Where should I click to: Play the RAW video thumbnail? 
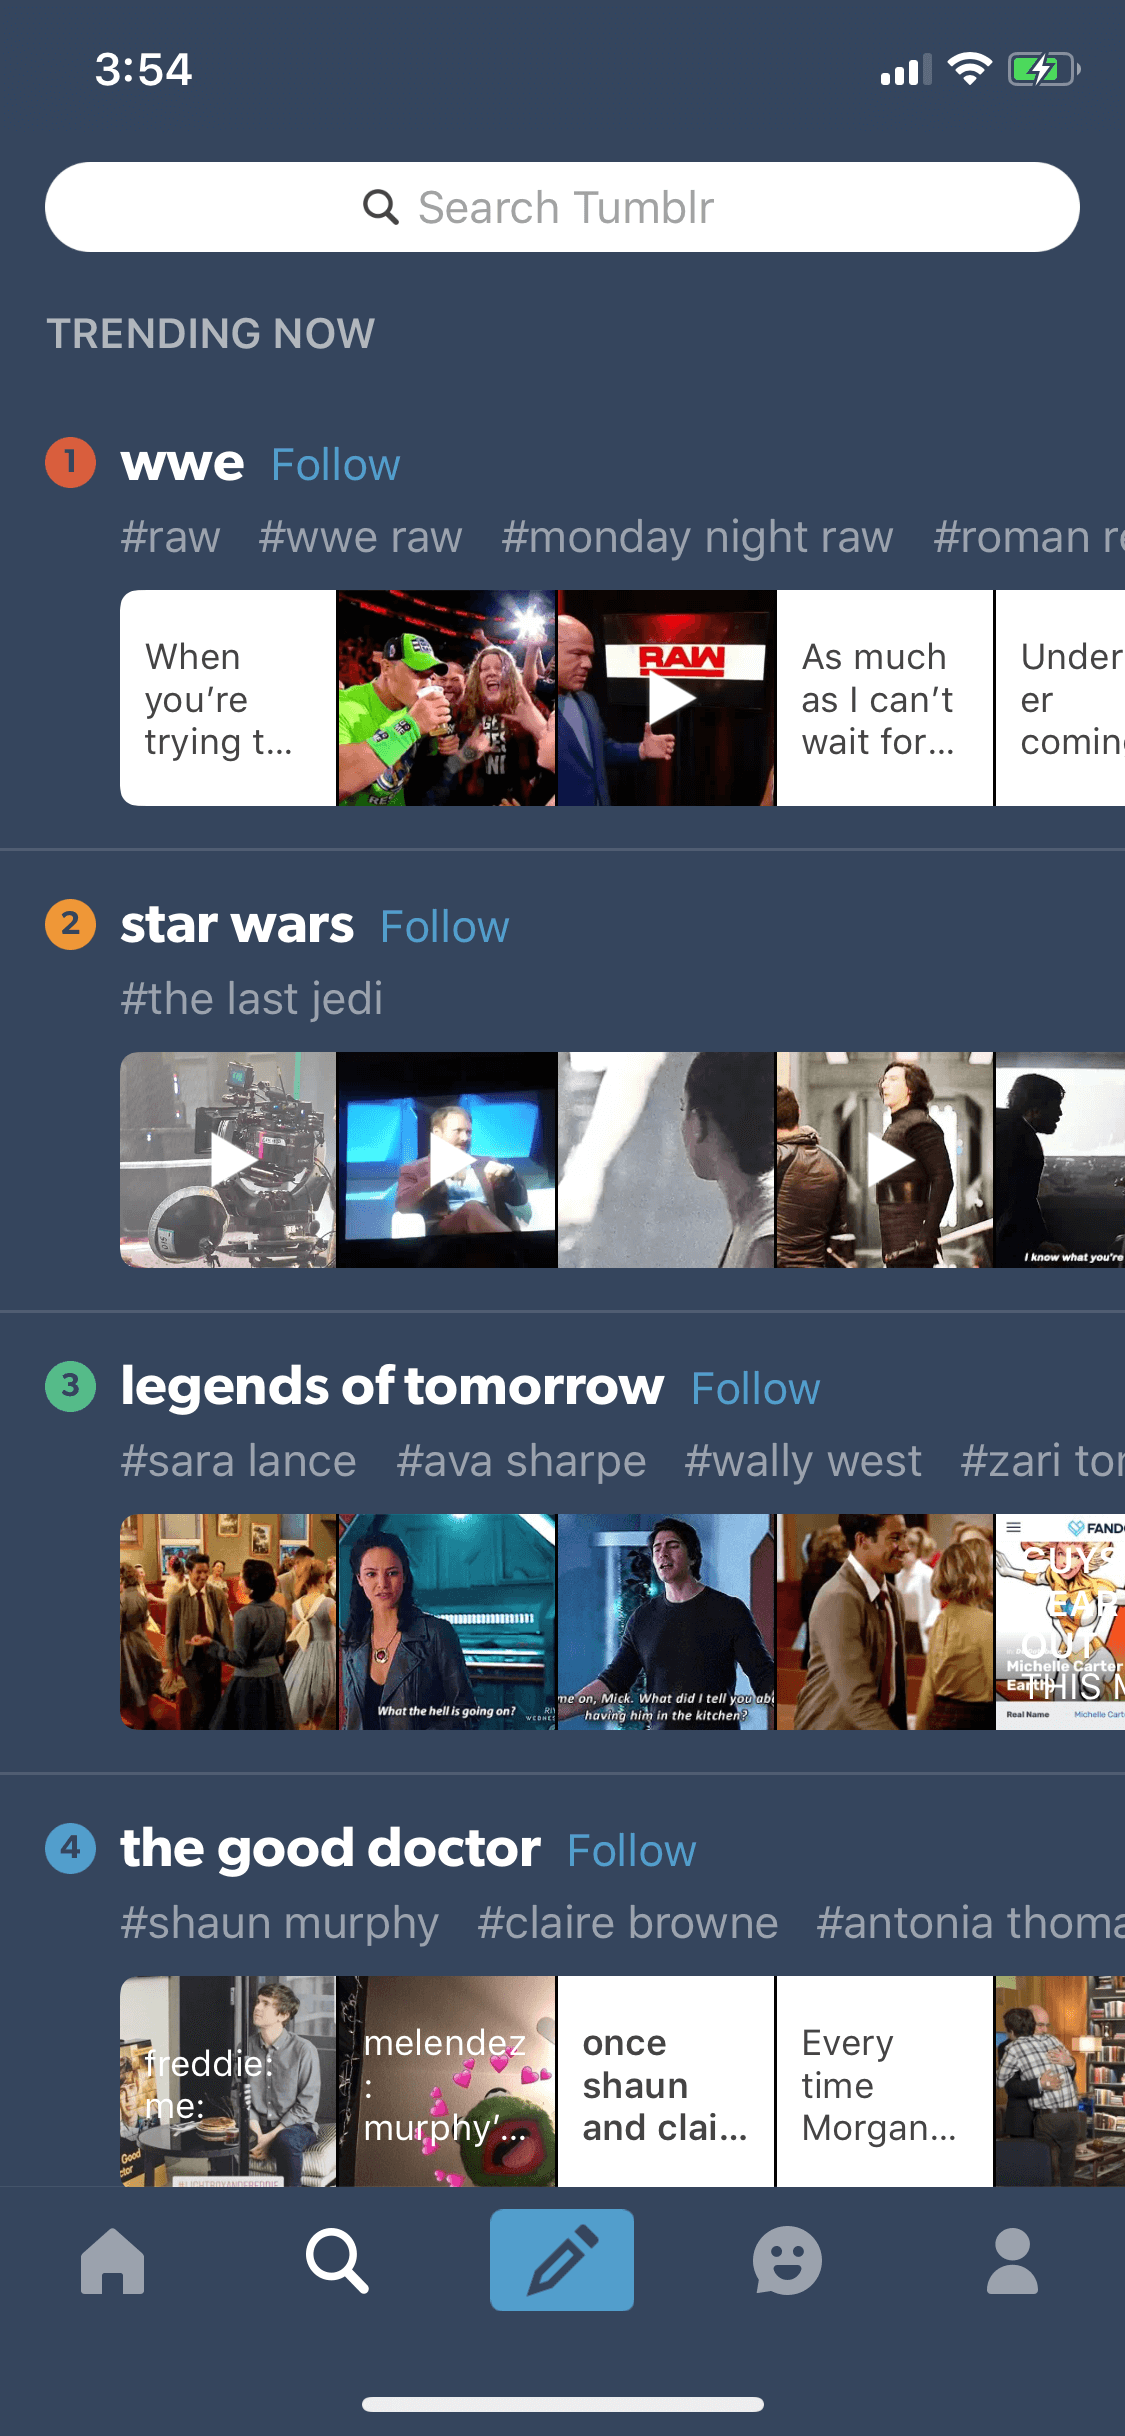coord(666,698)
